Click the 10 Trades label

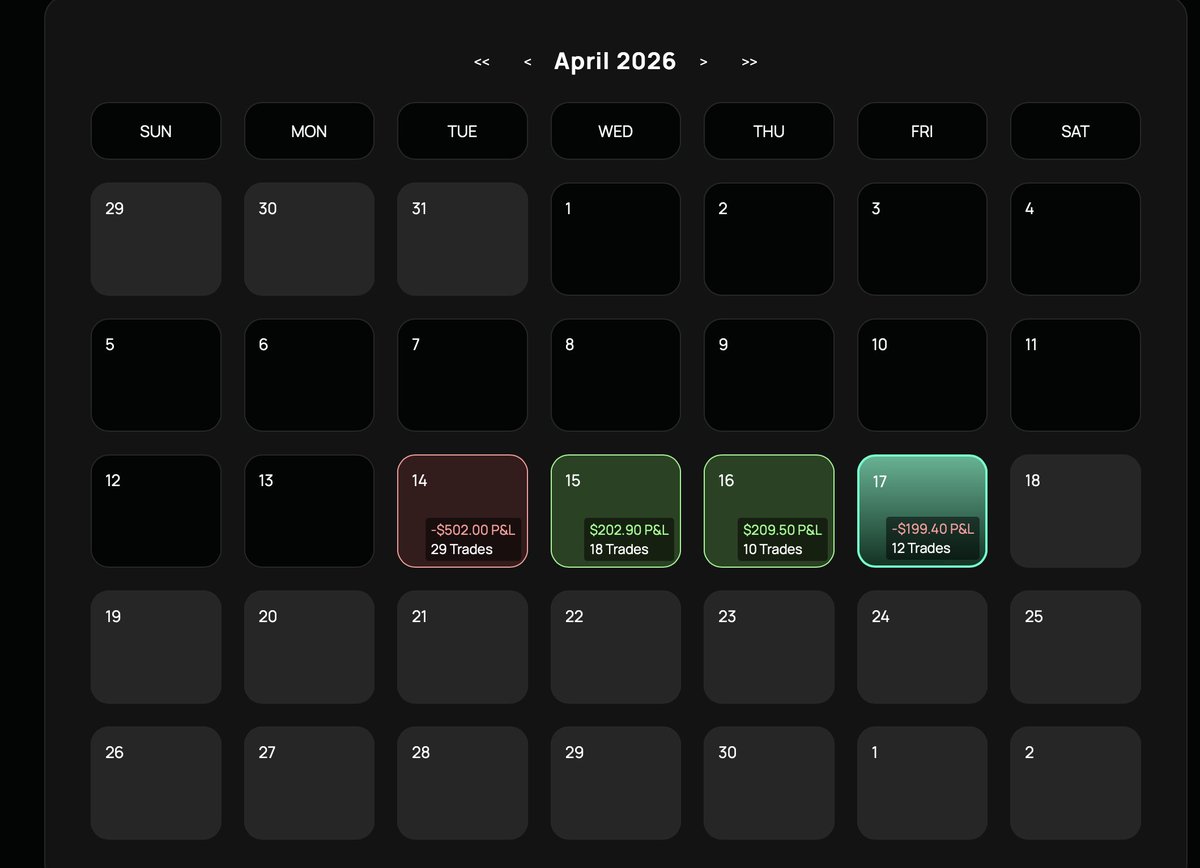773,549
